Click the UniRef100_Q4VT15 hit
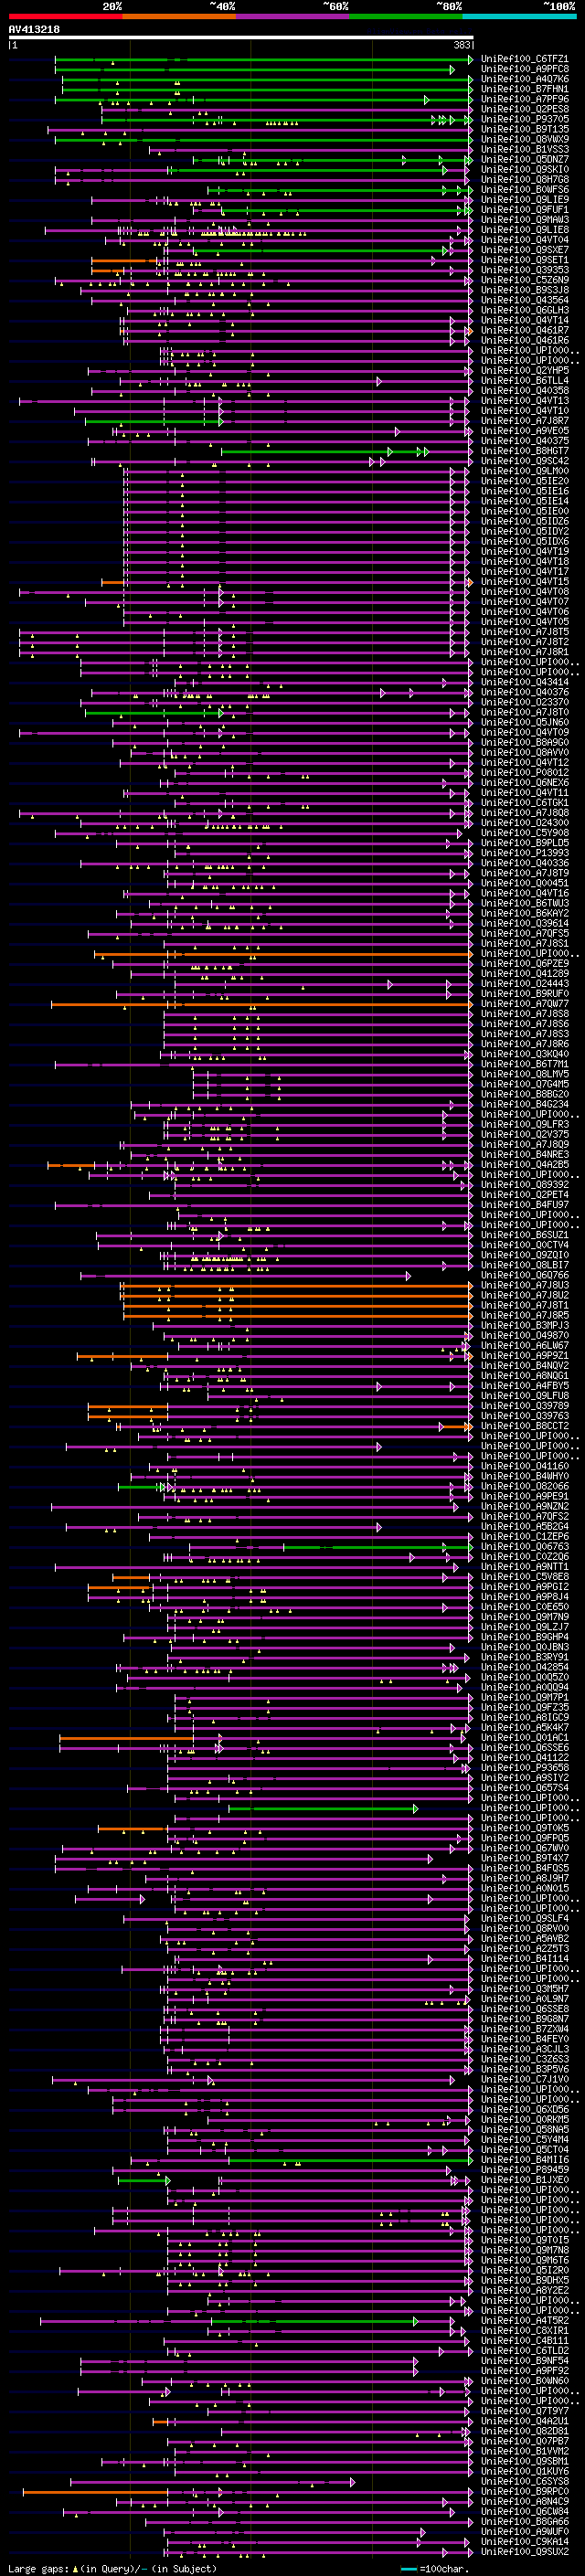The width and height of the screenshot is (585, 2576). click(525, 581)
